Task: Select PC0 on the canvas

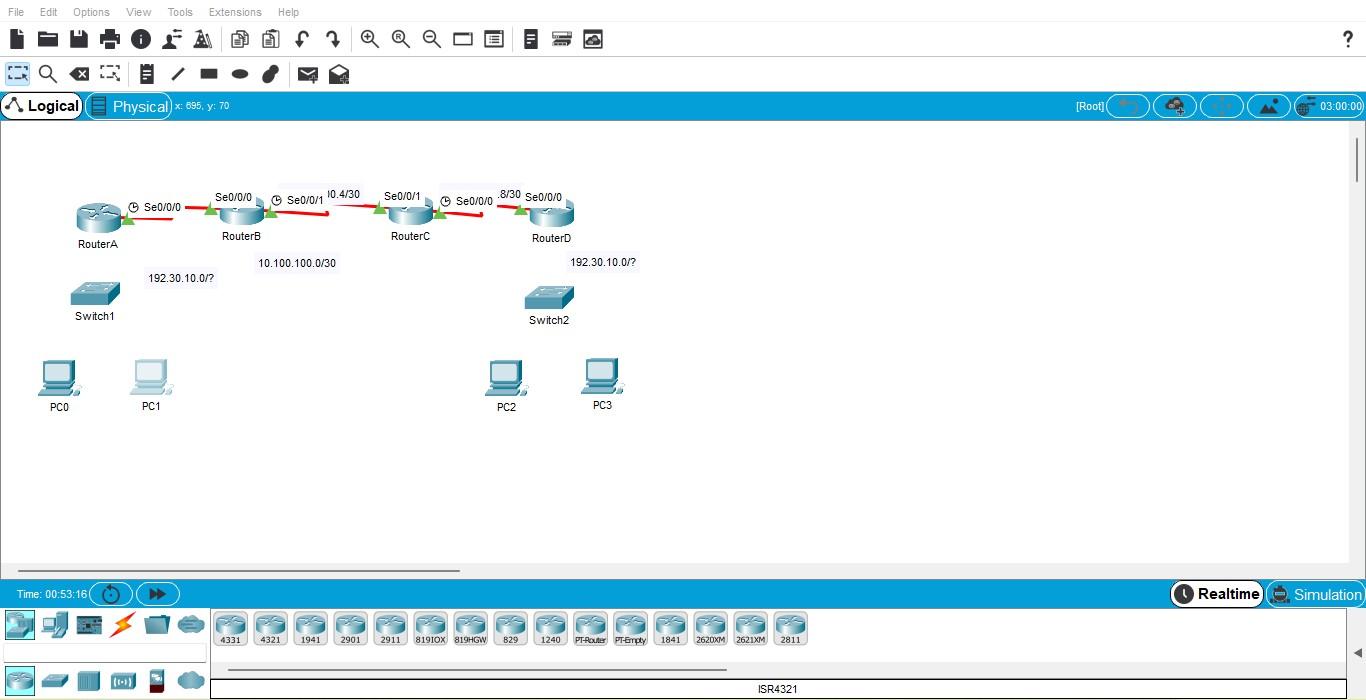Action: (x=58, y=379)
